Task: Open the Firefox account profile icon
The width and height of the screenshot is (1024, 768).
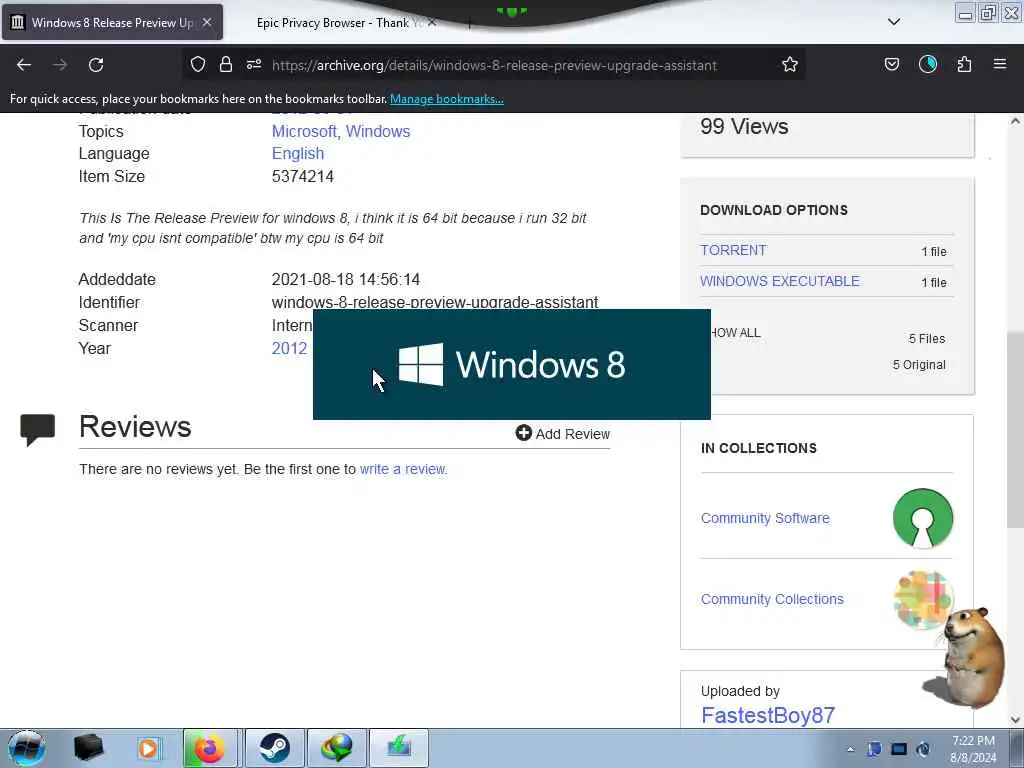Action: 928,64
